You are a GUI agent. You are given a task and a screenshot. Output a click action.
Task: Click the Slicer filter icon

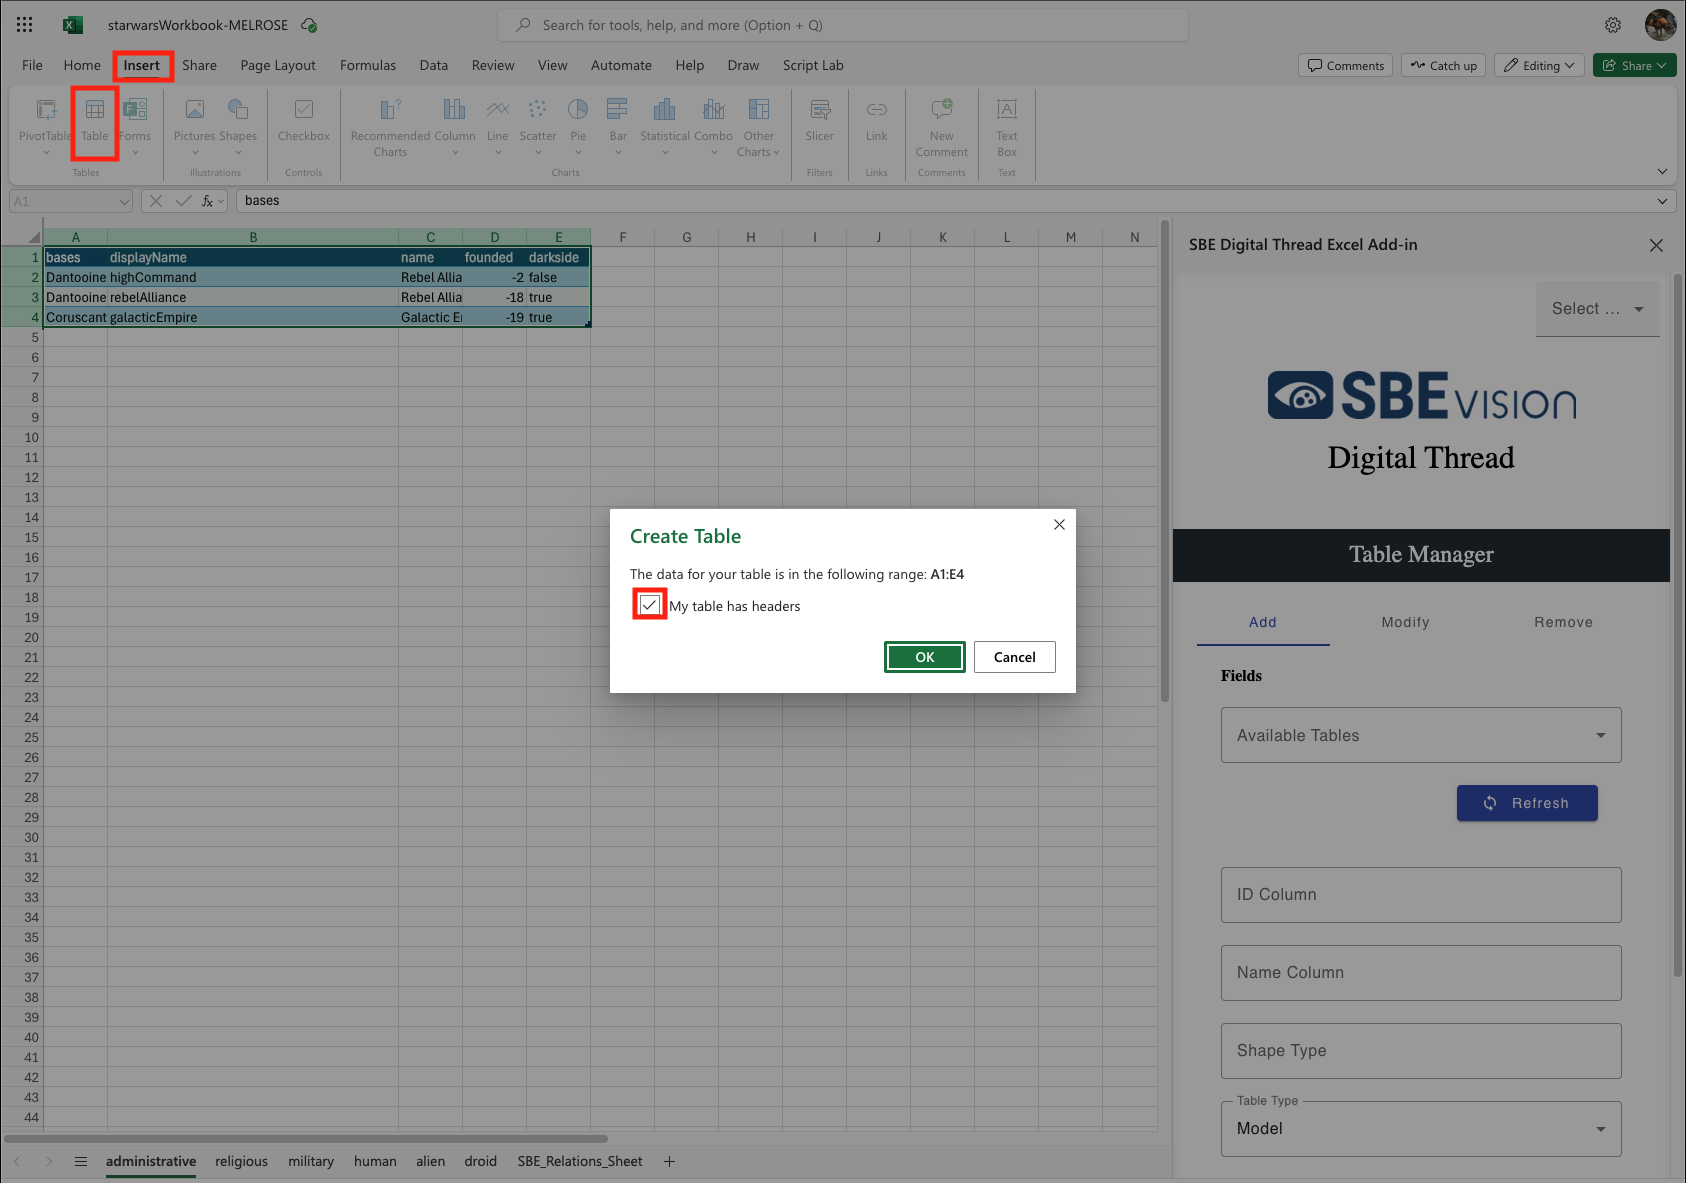point(819,110)
